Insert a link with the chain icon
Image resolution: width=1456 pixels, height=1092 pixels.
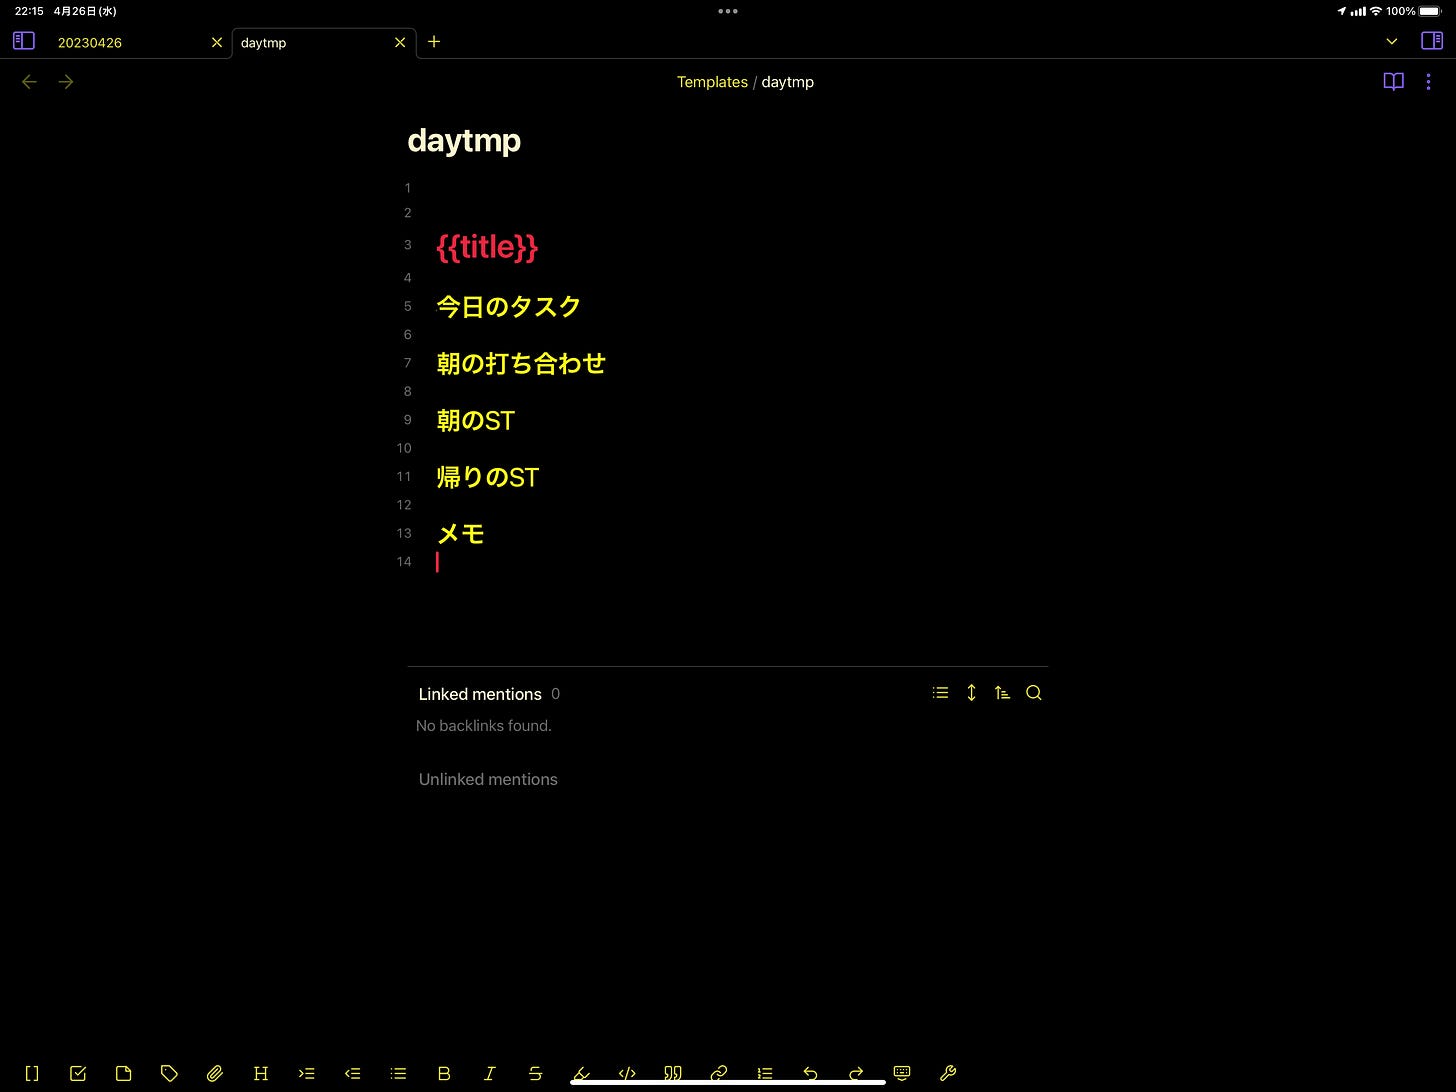coord(719,1073)
